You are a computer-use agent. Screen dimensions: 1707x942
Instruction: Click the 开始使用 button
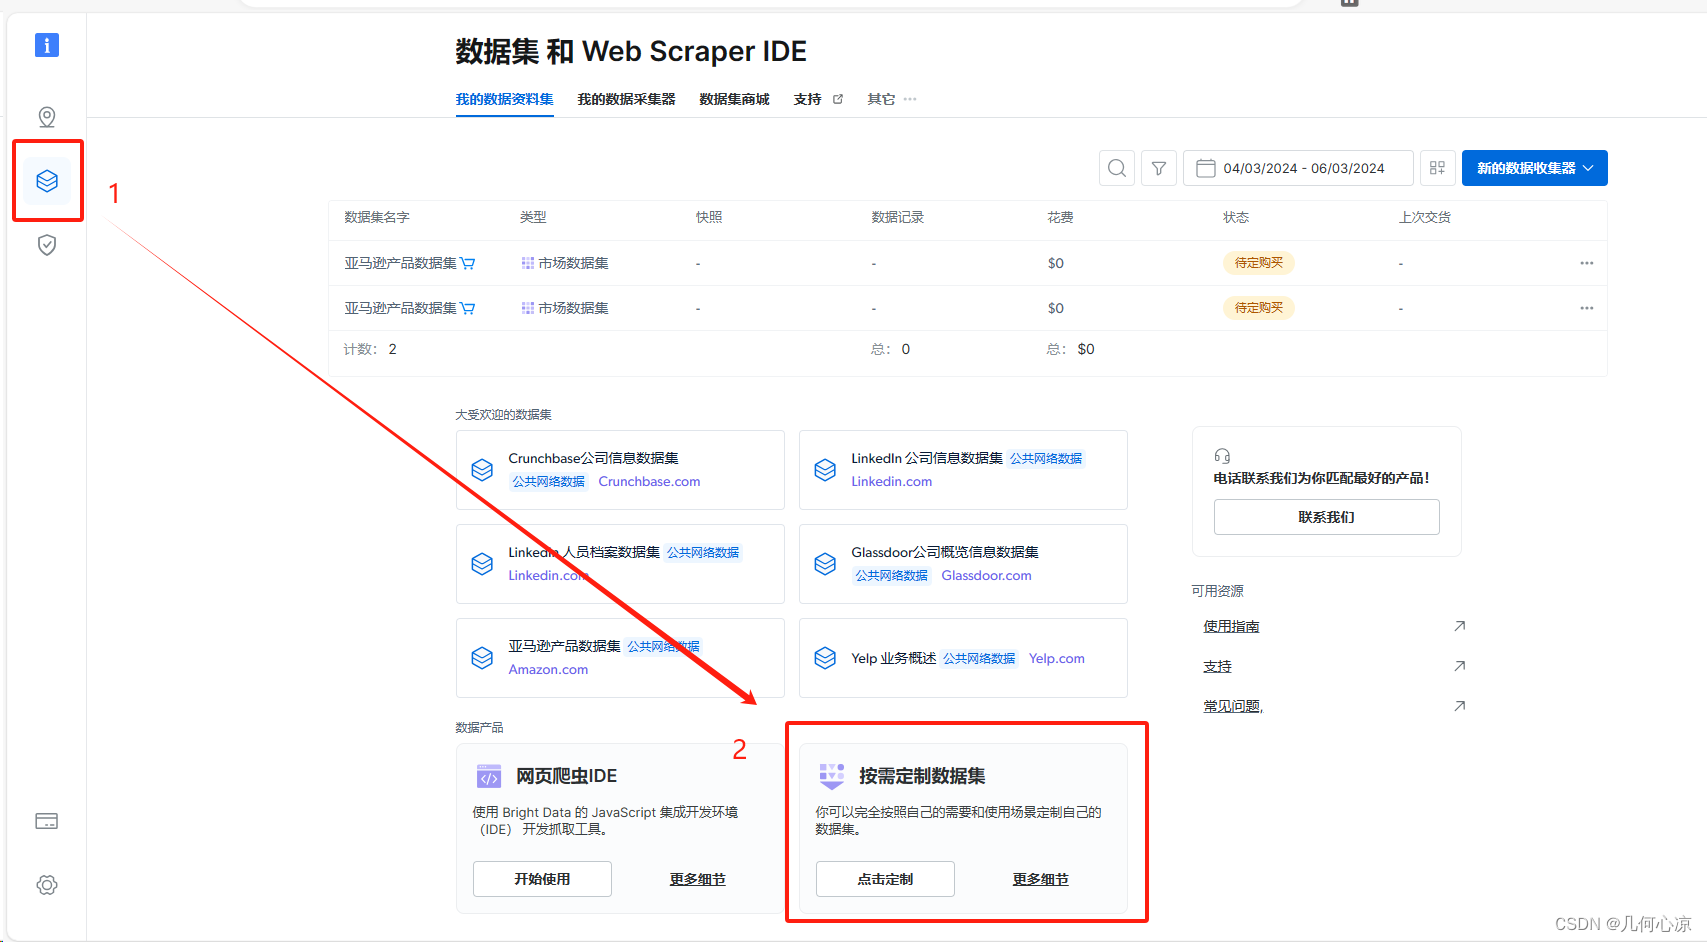click(542, 879)
